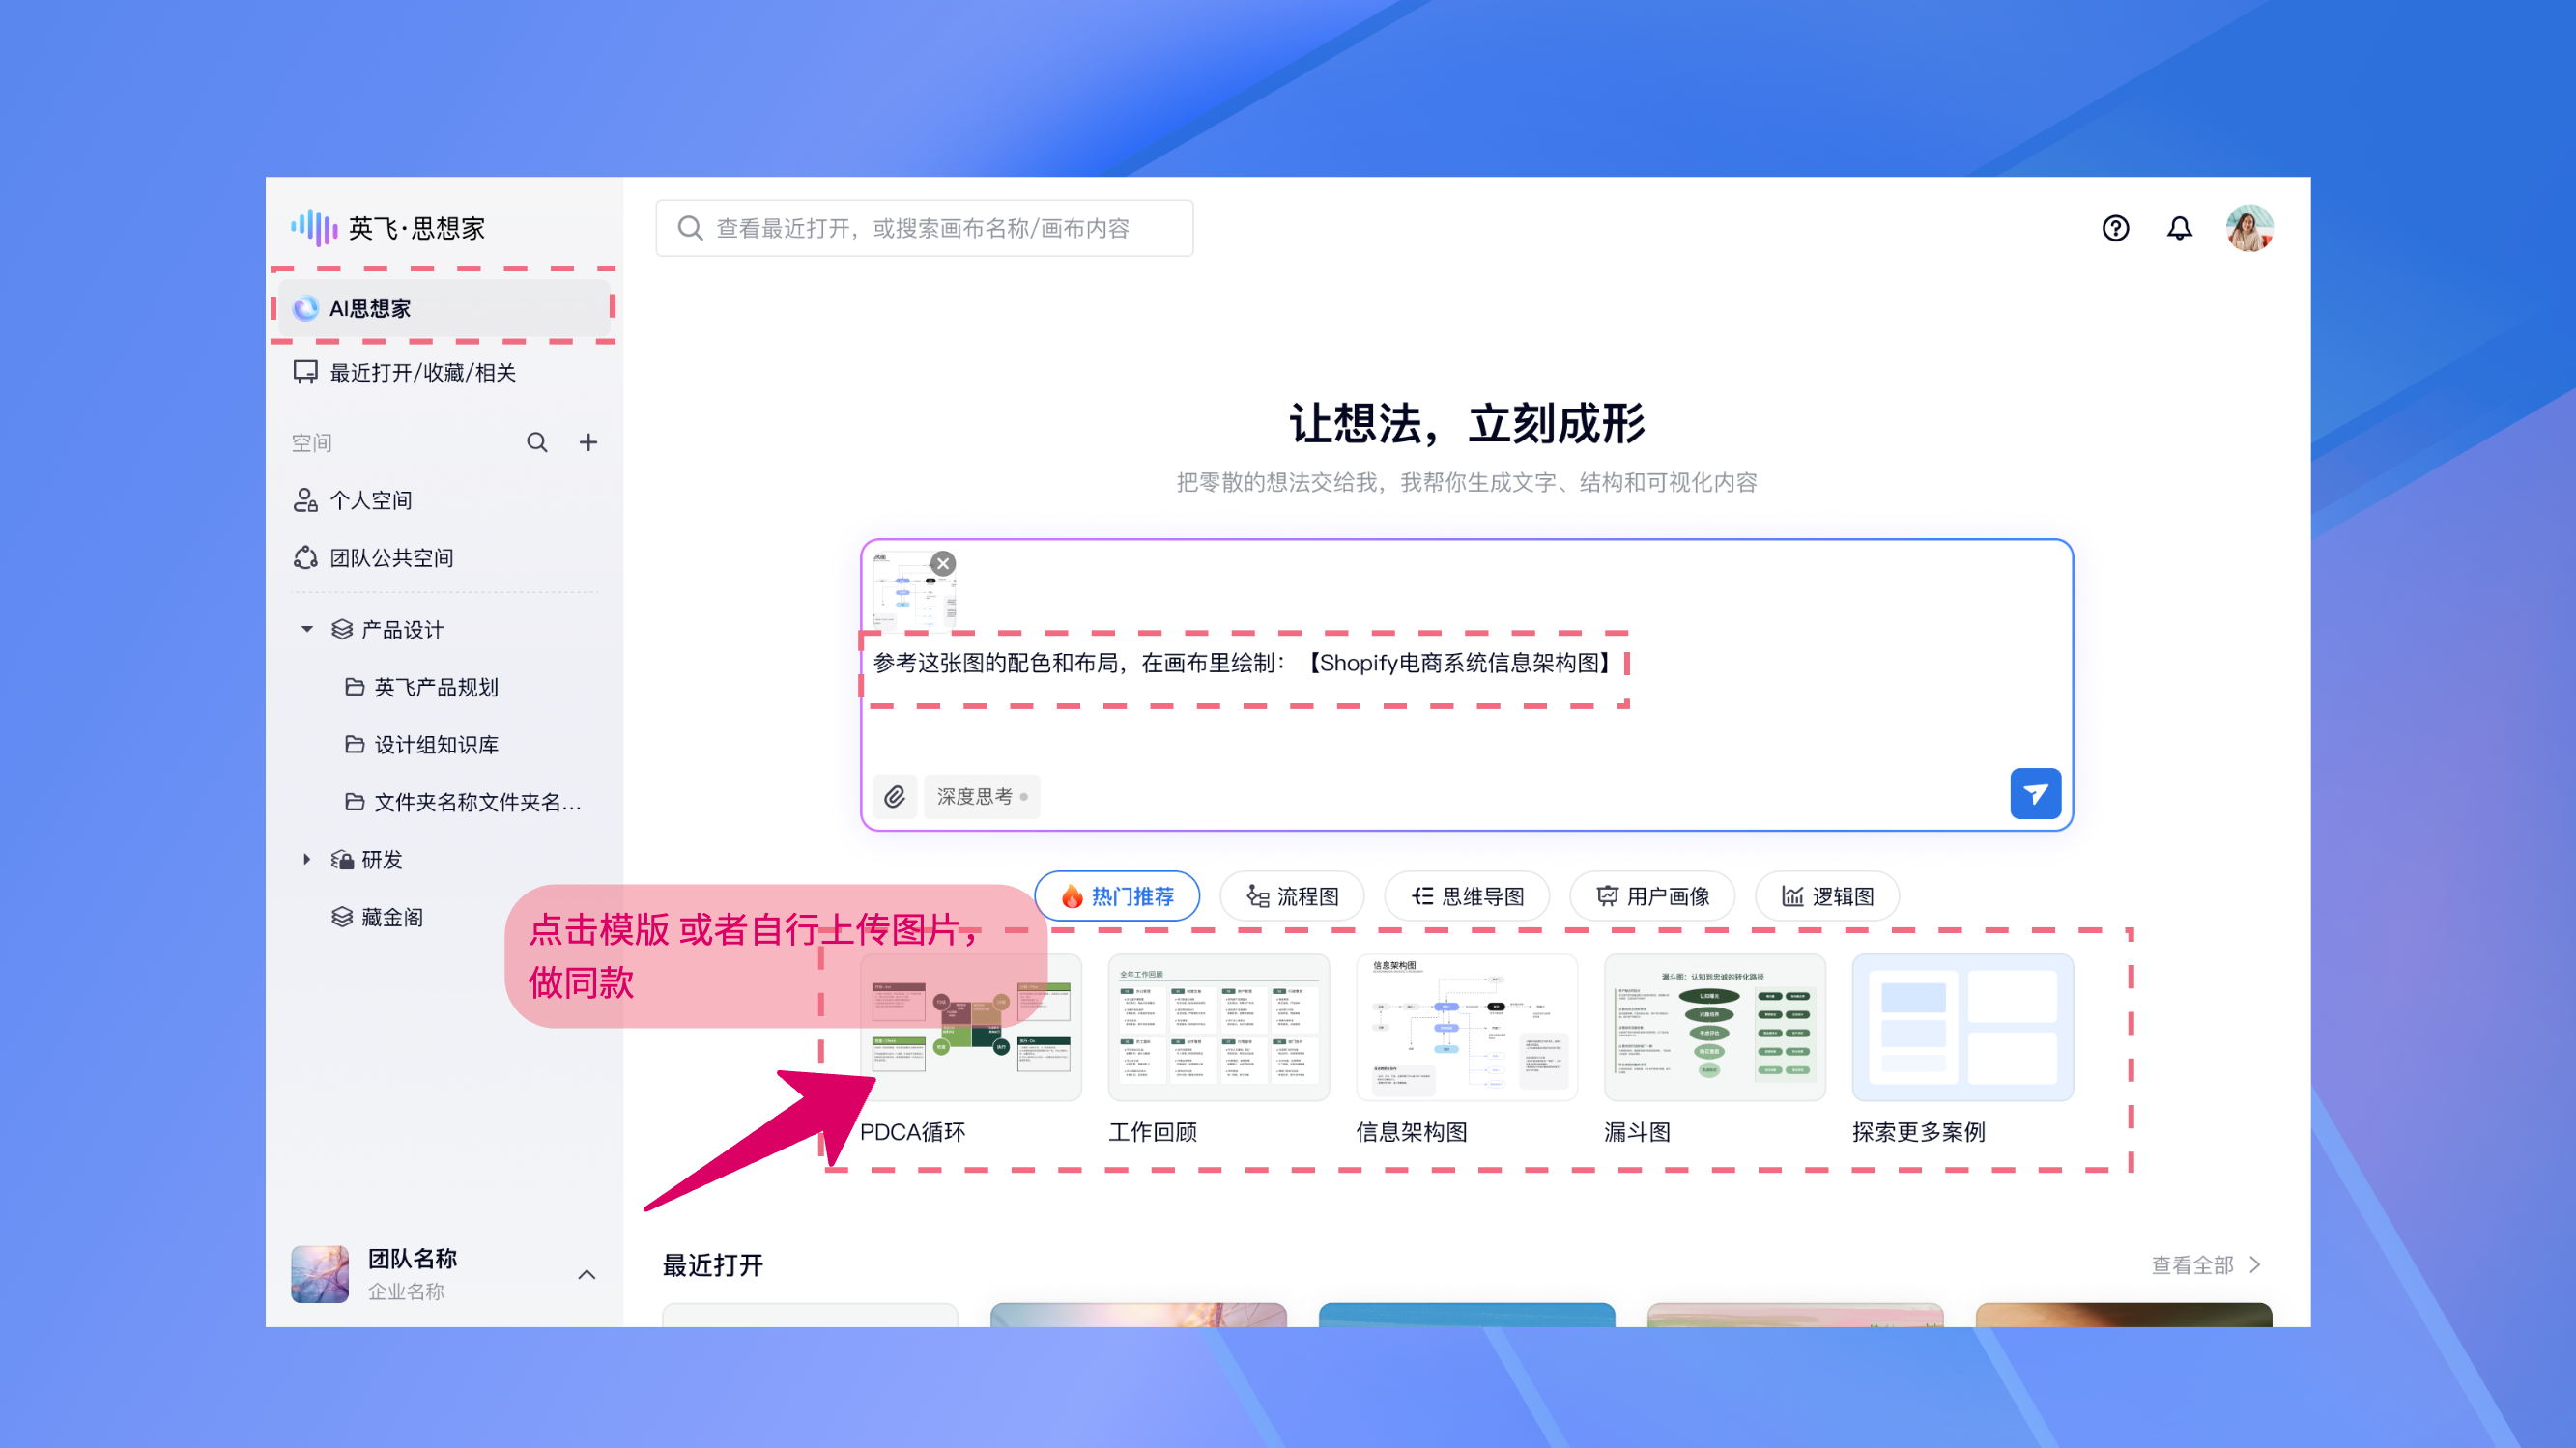Select the 逻辑图 tab
The height and width of the screenshot is (1448, 2576).
1827,896
